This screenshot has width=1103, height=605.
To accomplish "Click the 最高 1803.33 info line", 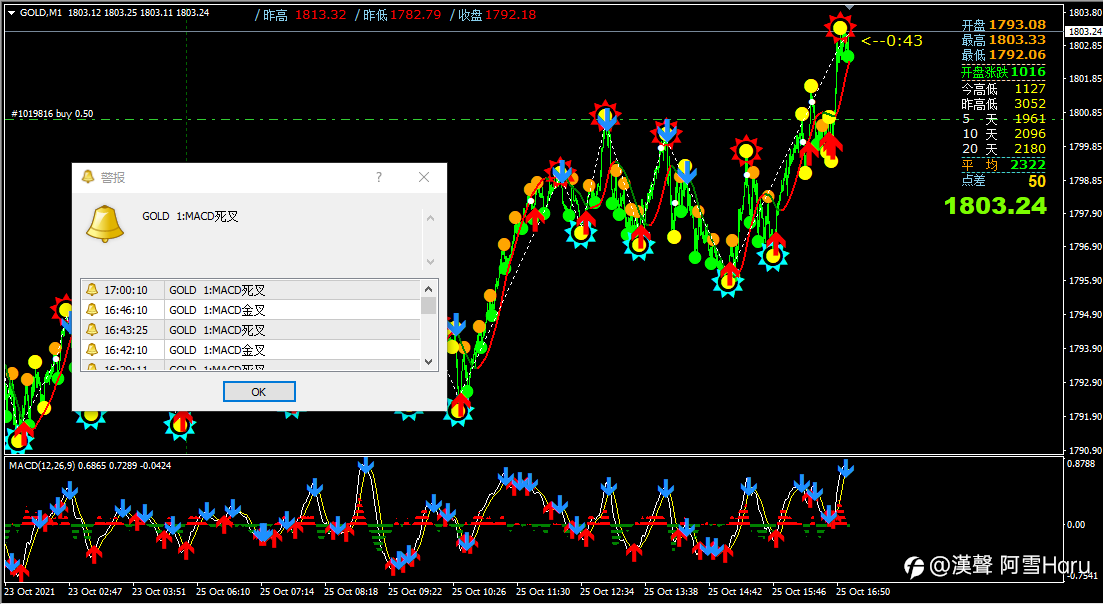I will pos(1004,40).
